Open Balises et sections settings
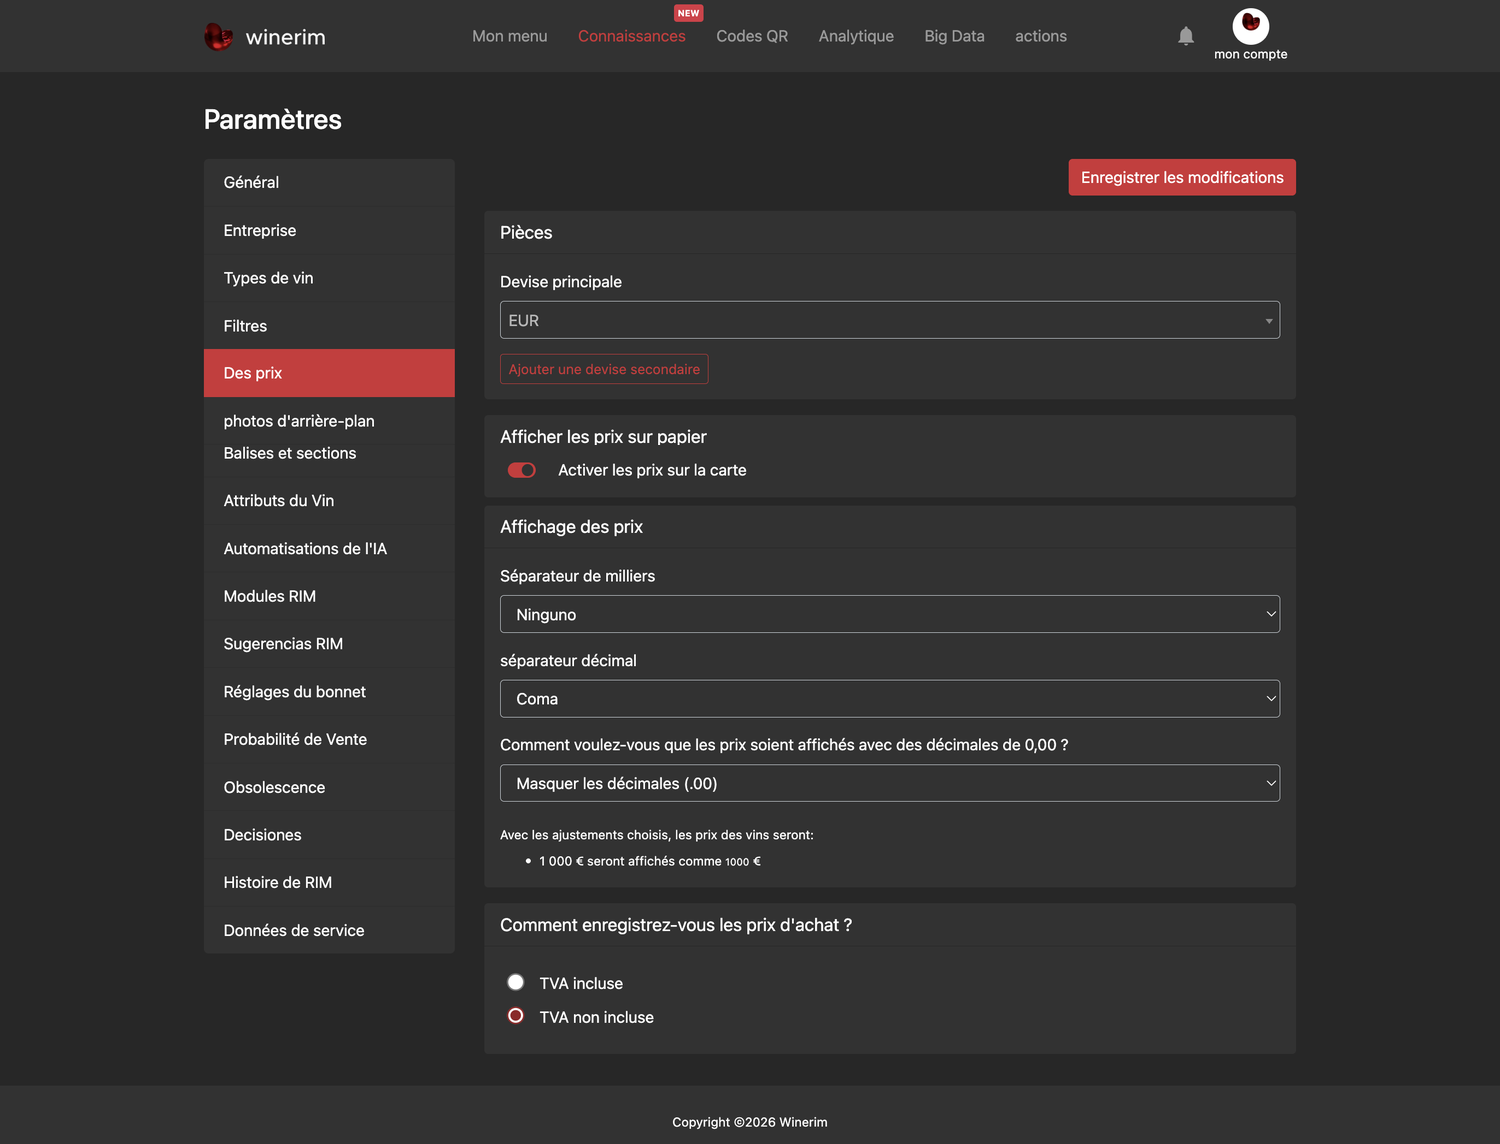This screenshot has height=1144, width=1500. tap(329, 453)
